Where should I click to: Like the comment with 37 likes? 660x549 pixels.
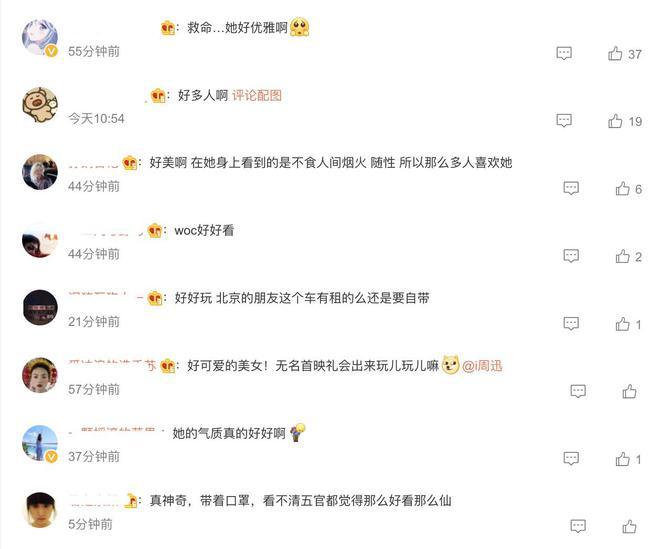615,53
